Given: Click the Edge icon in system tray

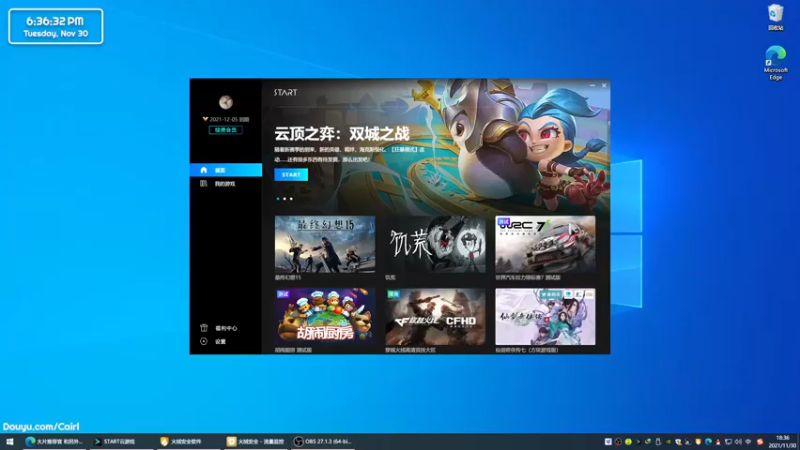Looking at the screenshot, I should tap(708, 442).
